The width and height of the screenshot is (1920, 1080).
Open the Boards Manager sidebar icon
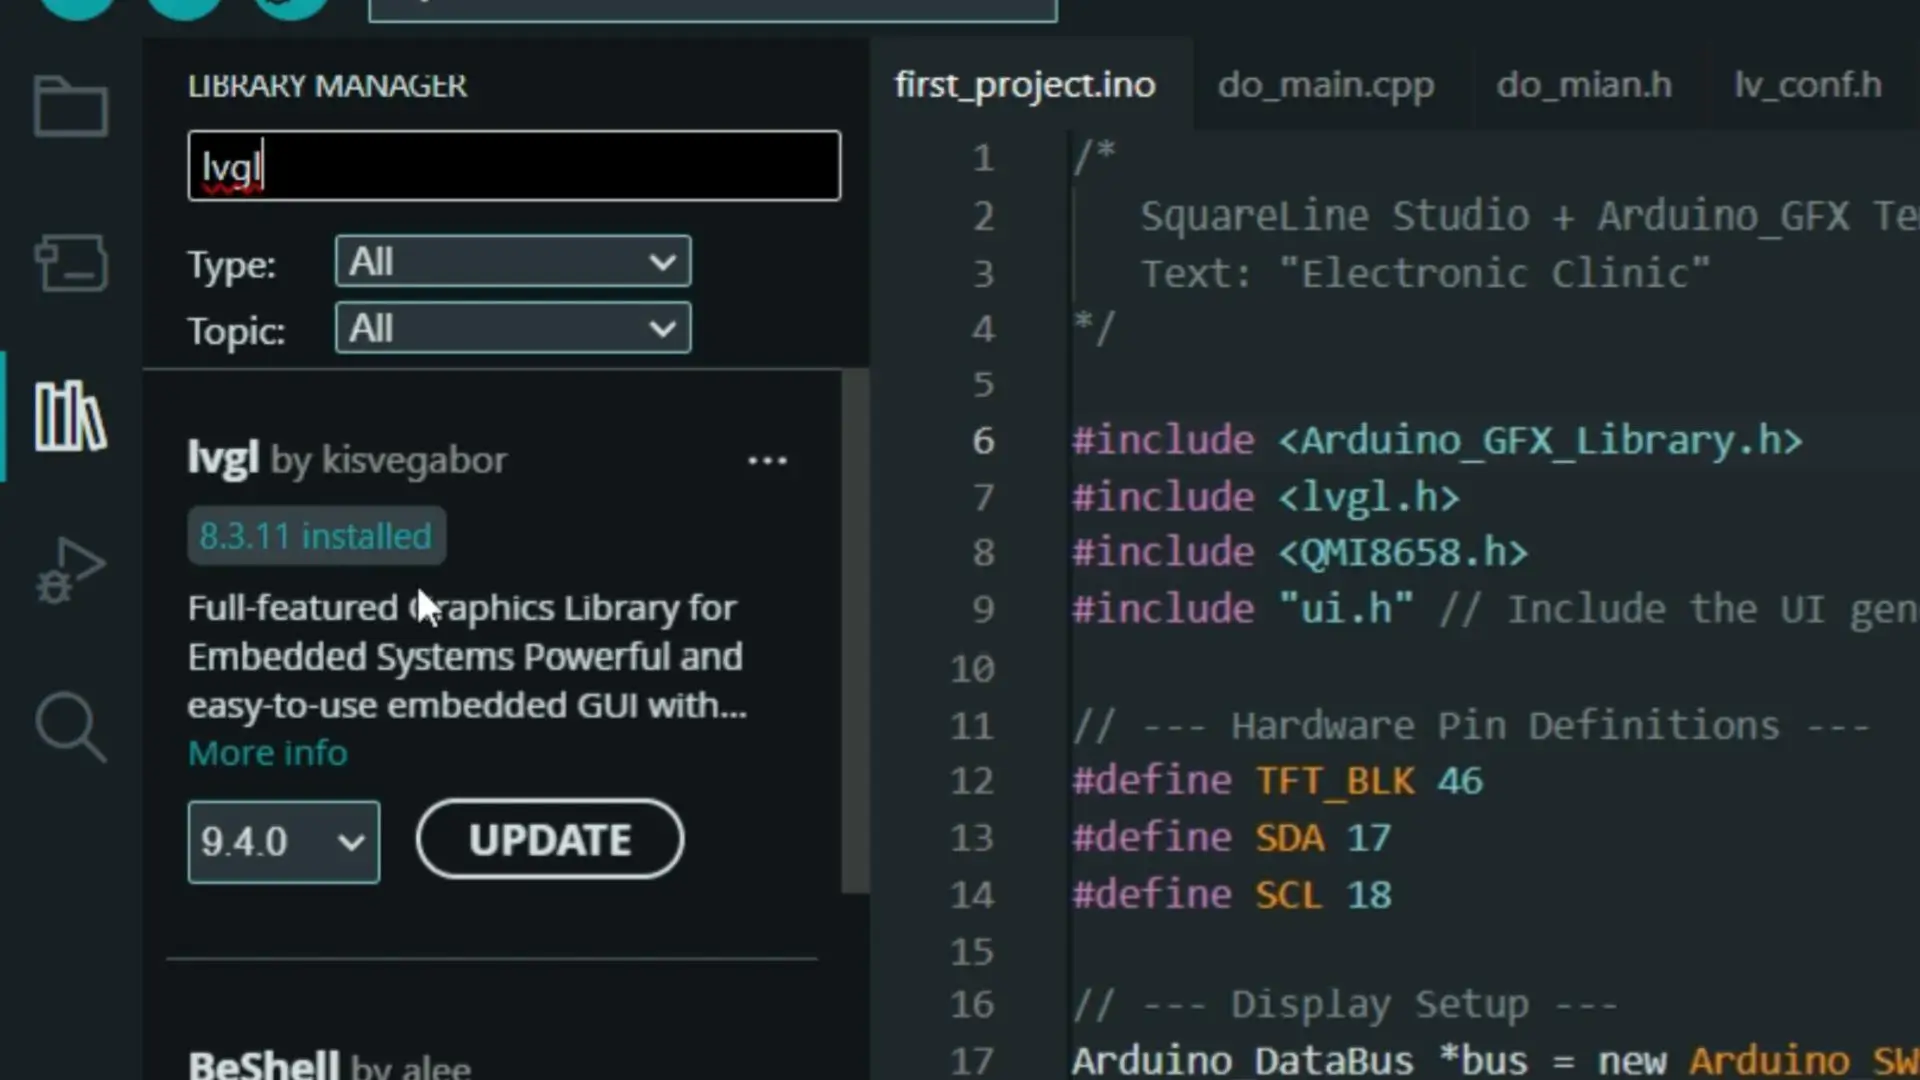pyautogui.click(x=70, y=263)
